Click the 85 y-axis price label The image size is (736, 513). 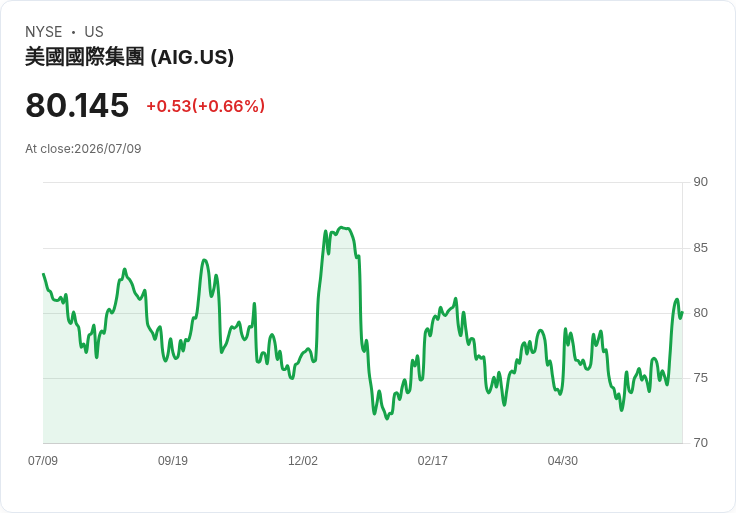click(700, 248)
